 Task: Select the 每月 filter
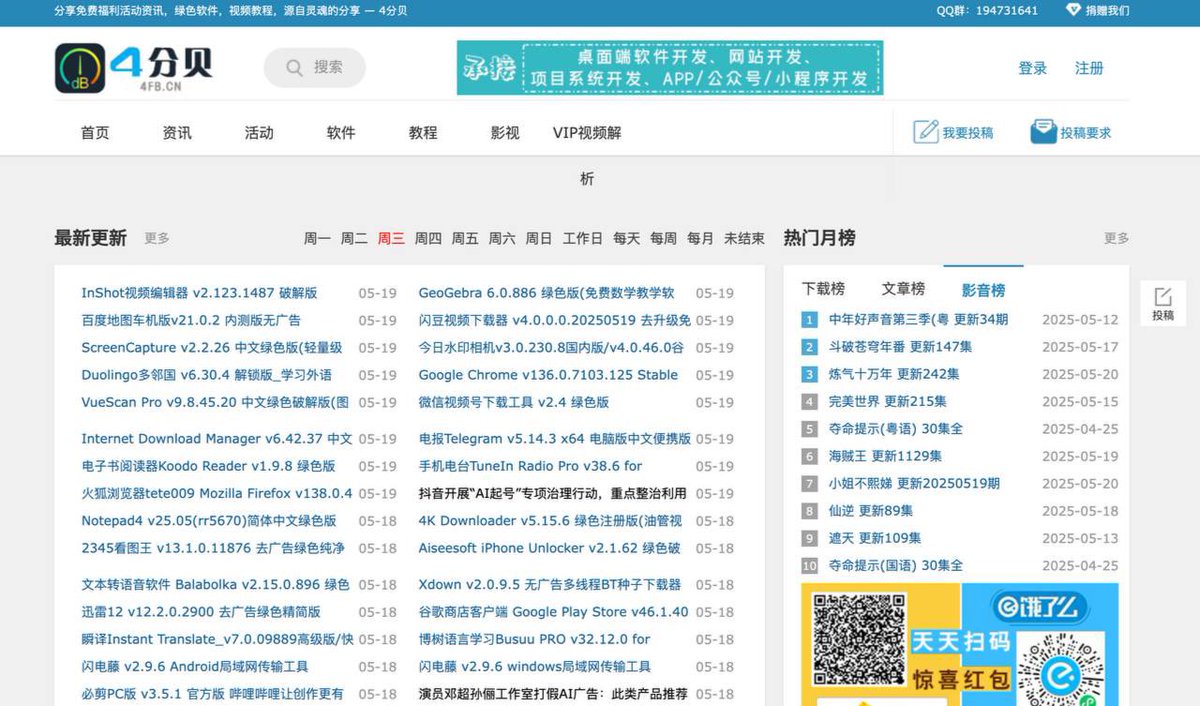[x=701, y=238]
